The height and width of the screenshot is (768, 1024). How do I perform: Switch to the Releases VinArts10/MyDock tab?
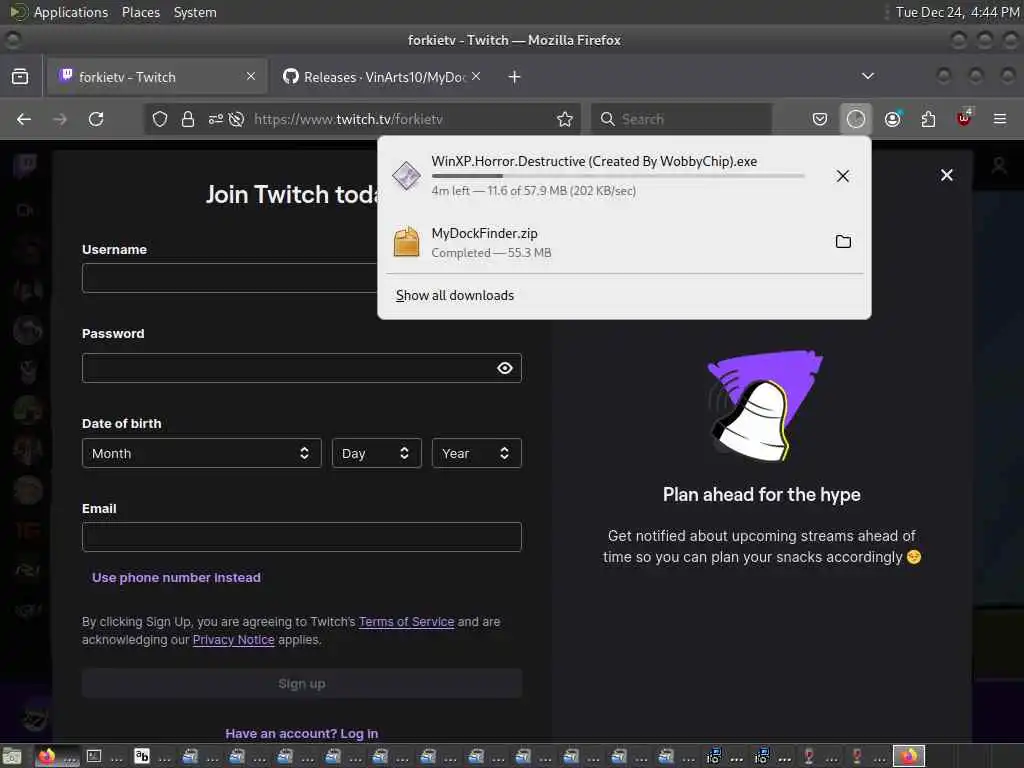pyautogui.click(x=382, y=77)
